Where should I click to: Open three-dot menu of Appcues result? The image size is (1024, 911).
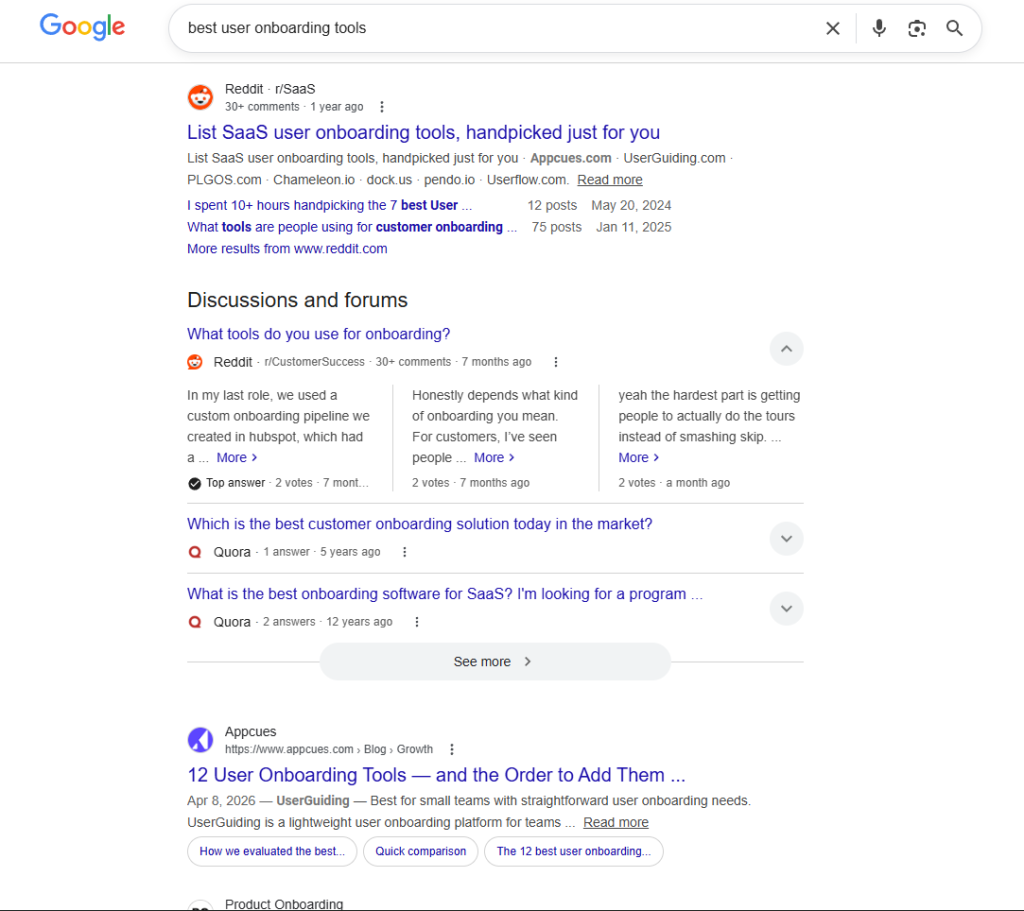coord(452,749)
